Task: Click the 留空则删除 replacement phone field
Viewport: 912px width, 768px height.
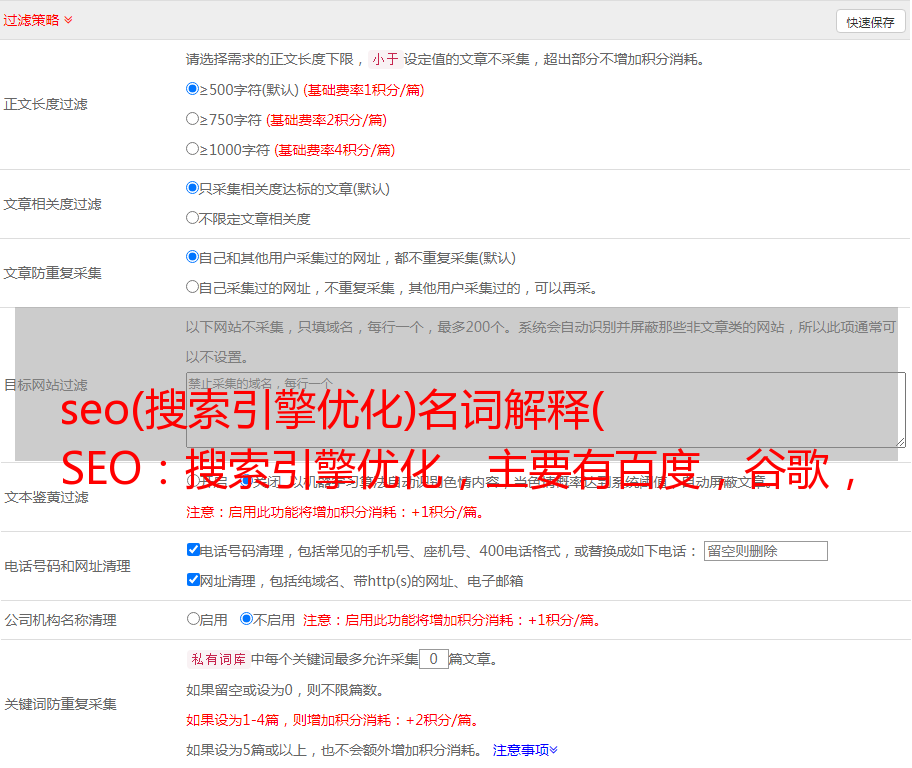Action: click(x=765, y=551)
